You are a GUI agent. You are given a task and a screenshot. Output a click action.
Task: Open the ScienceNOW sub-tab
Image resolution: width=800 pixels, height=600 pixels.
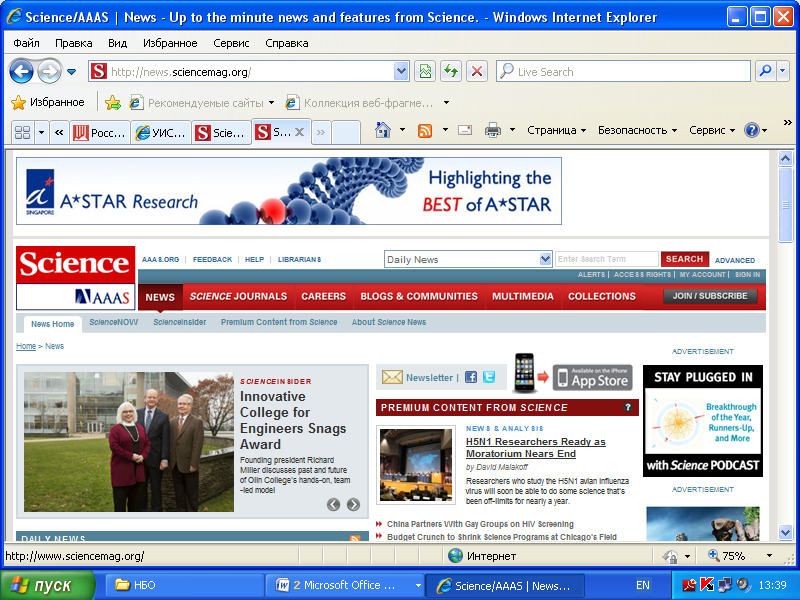click(x=113, y=322)
